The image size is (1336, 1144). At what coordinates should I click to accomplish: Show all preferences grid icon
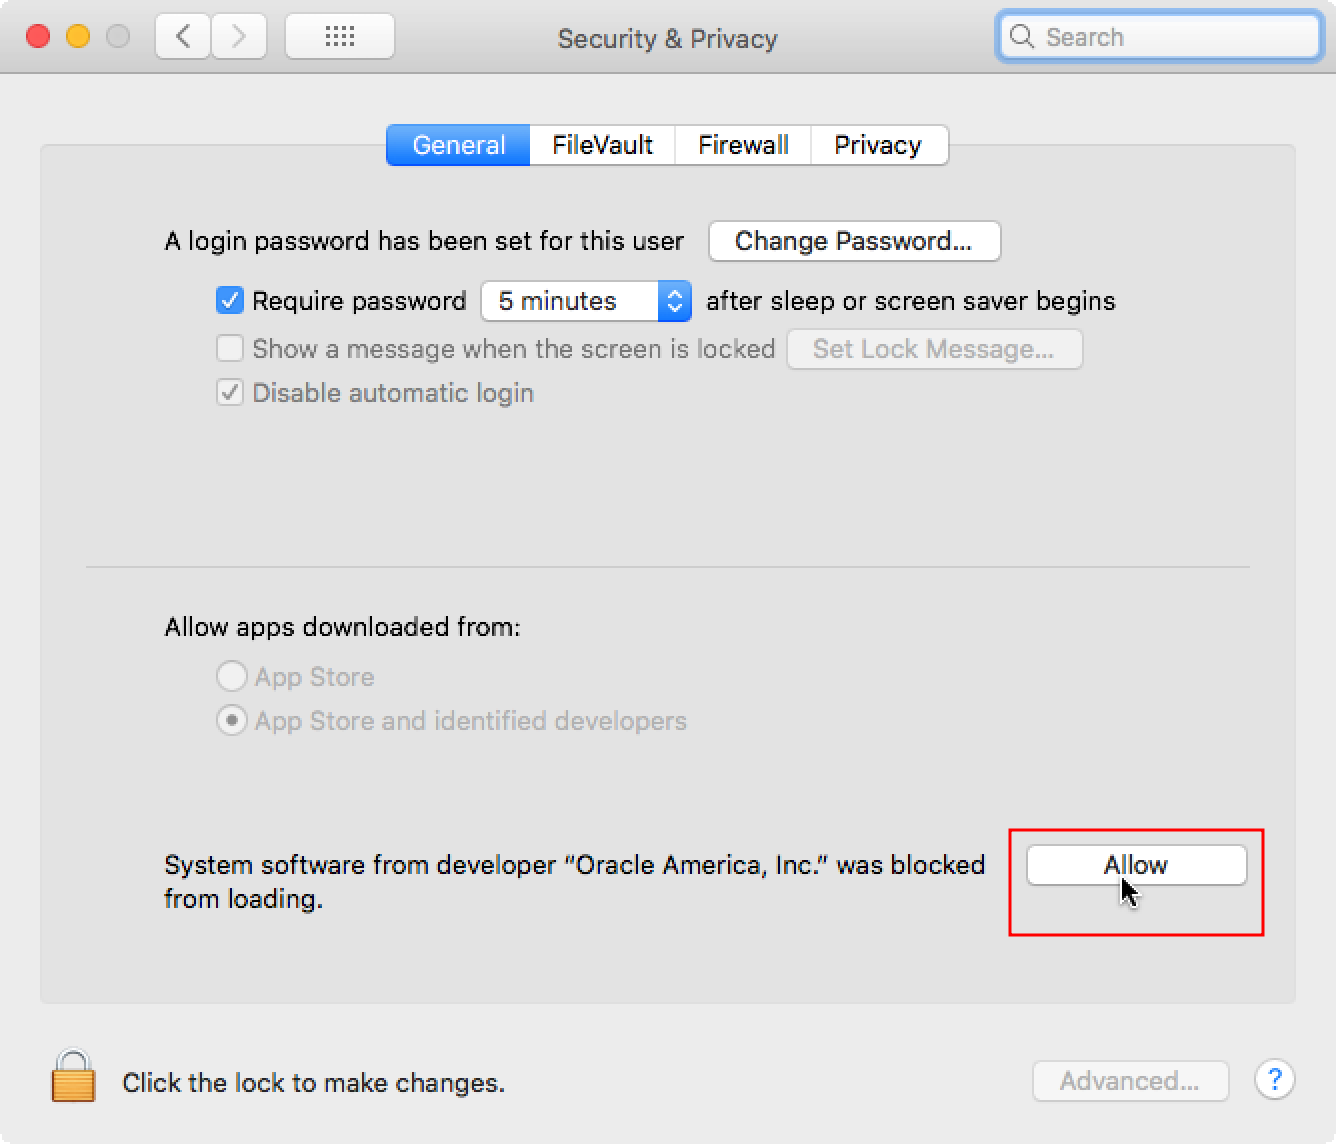click(x=340, y=37)
